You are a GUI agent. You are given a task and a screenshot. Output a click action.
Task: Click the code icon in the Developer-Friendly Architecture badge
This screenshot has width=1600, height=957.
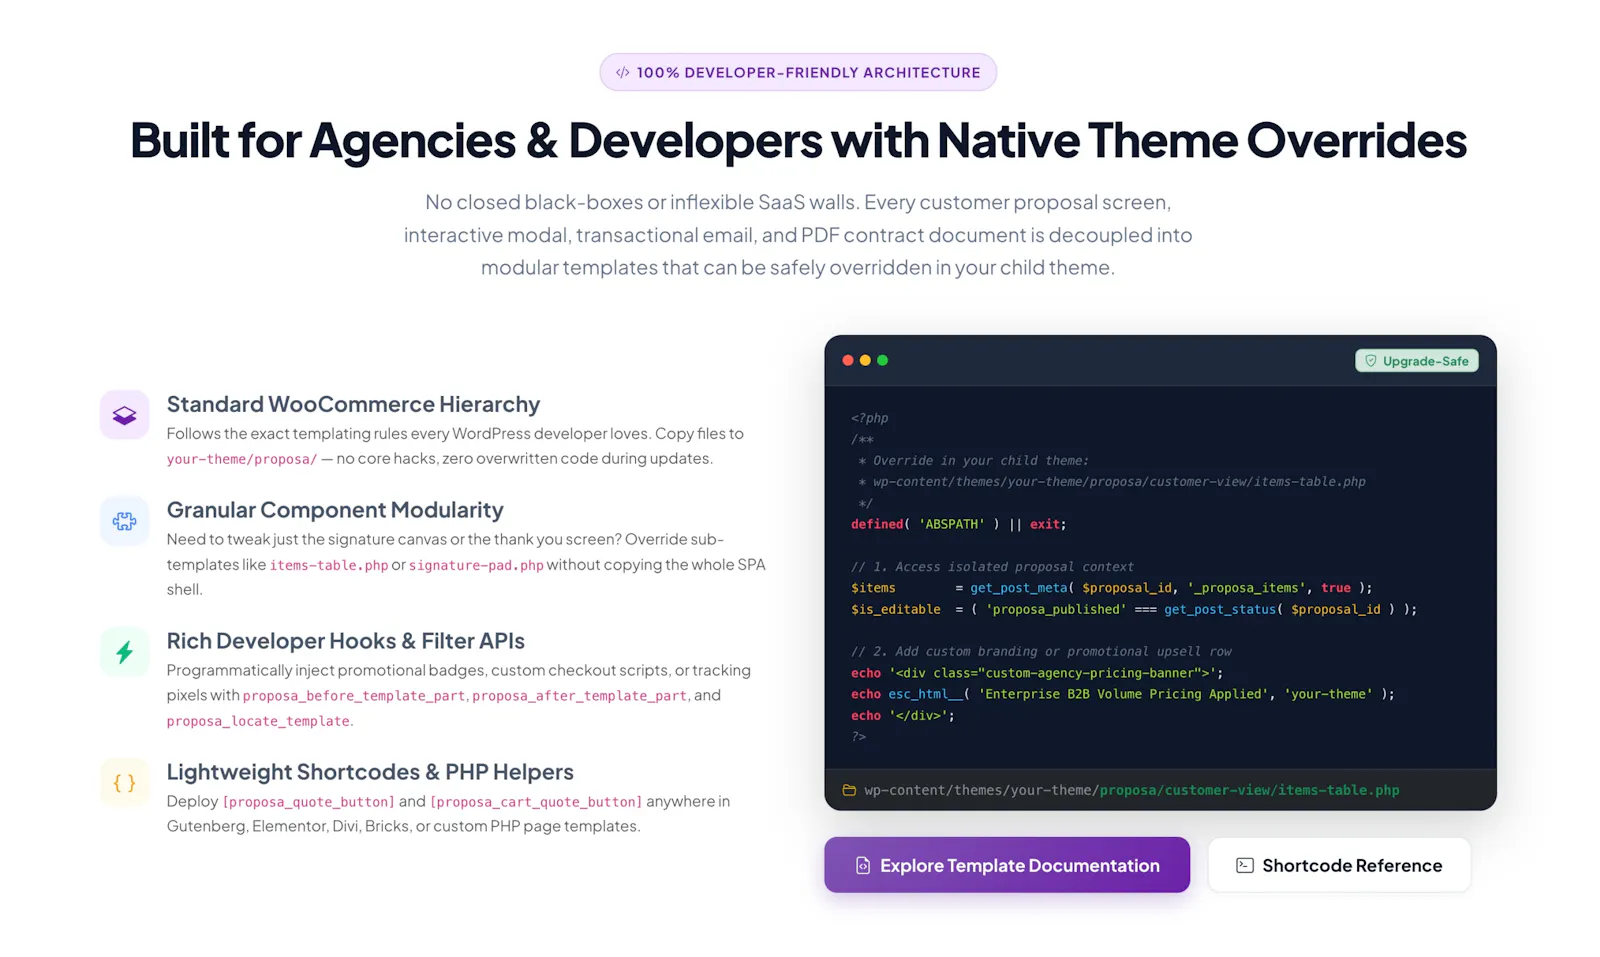(622, 72)
